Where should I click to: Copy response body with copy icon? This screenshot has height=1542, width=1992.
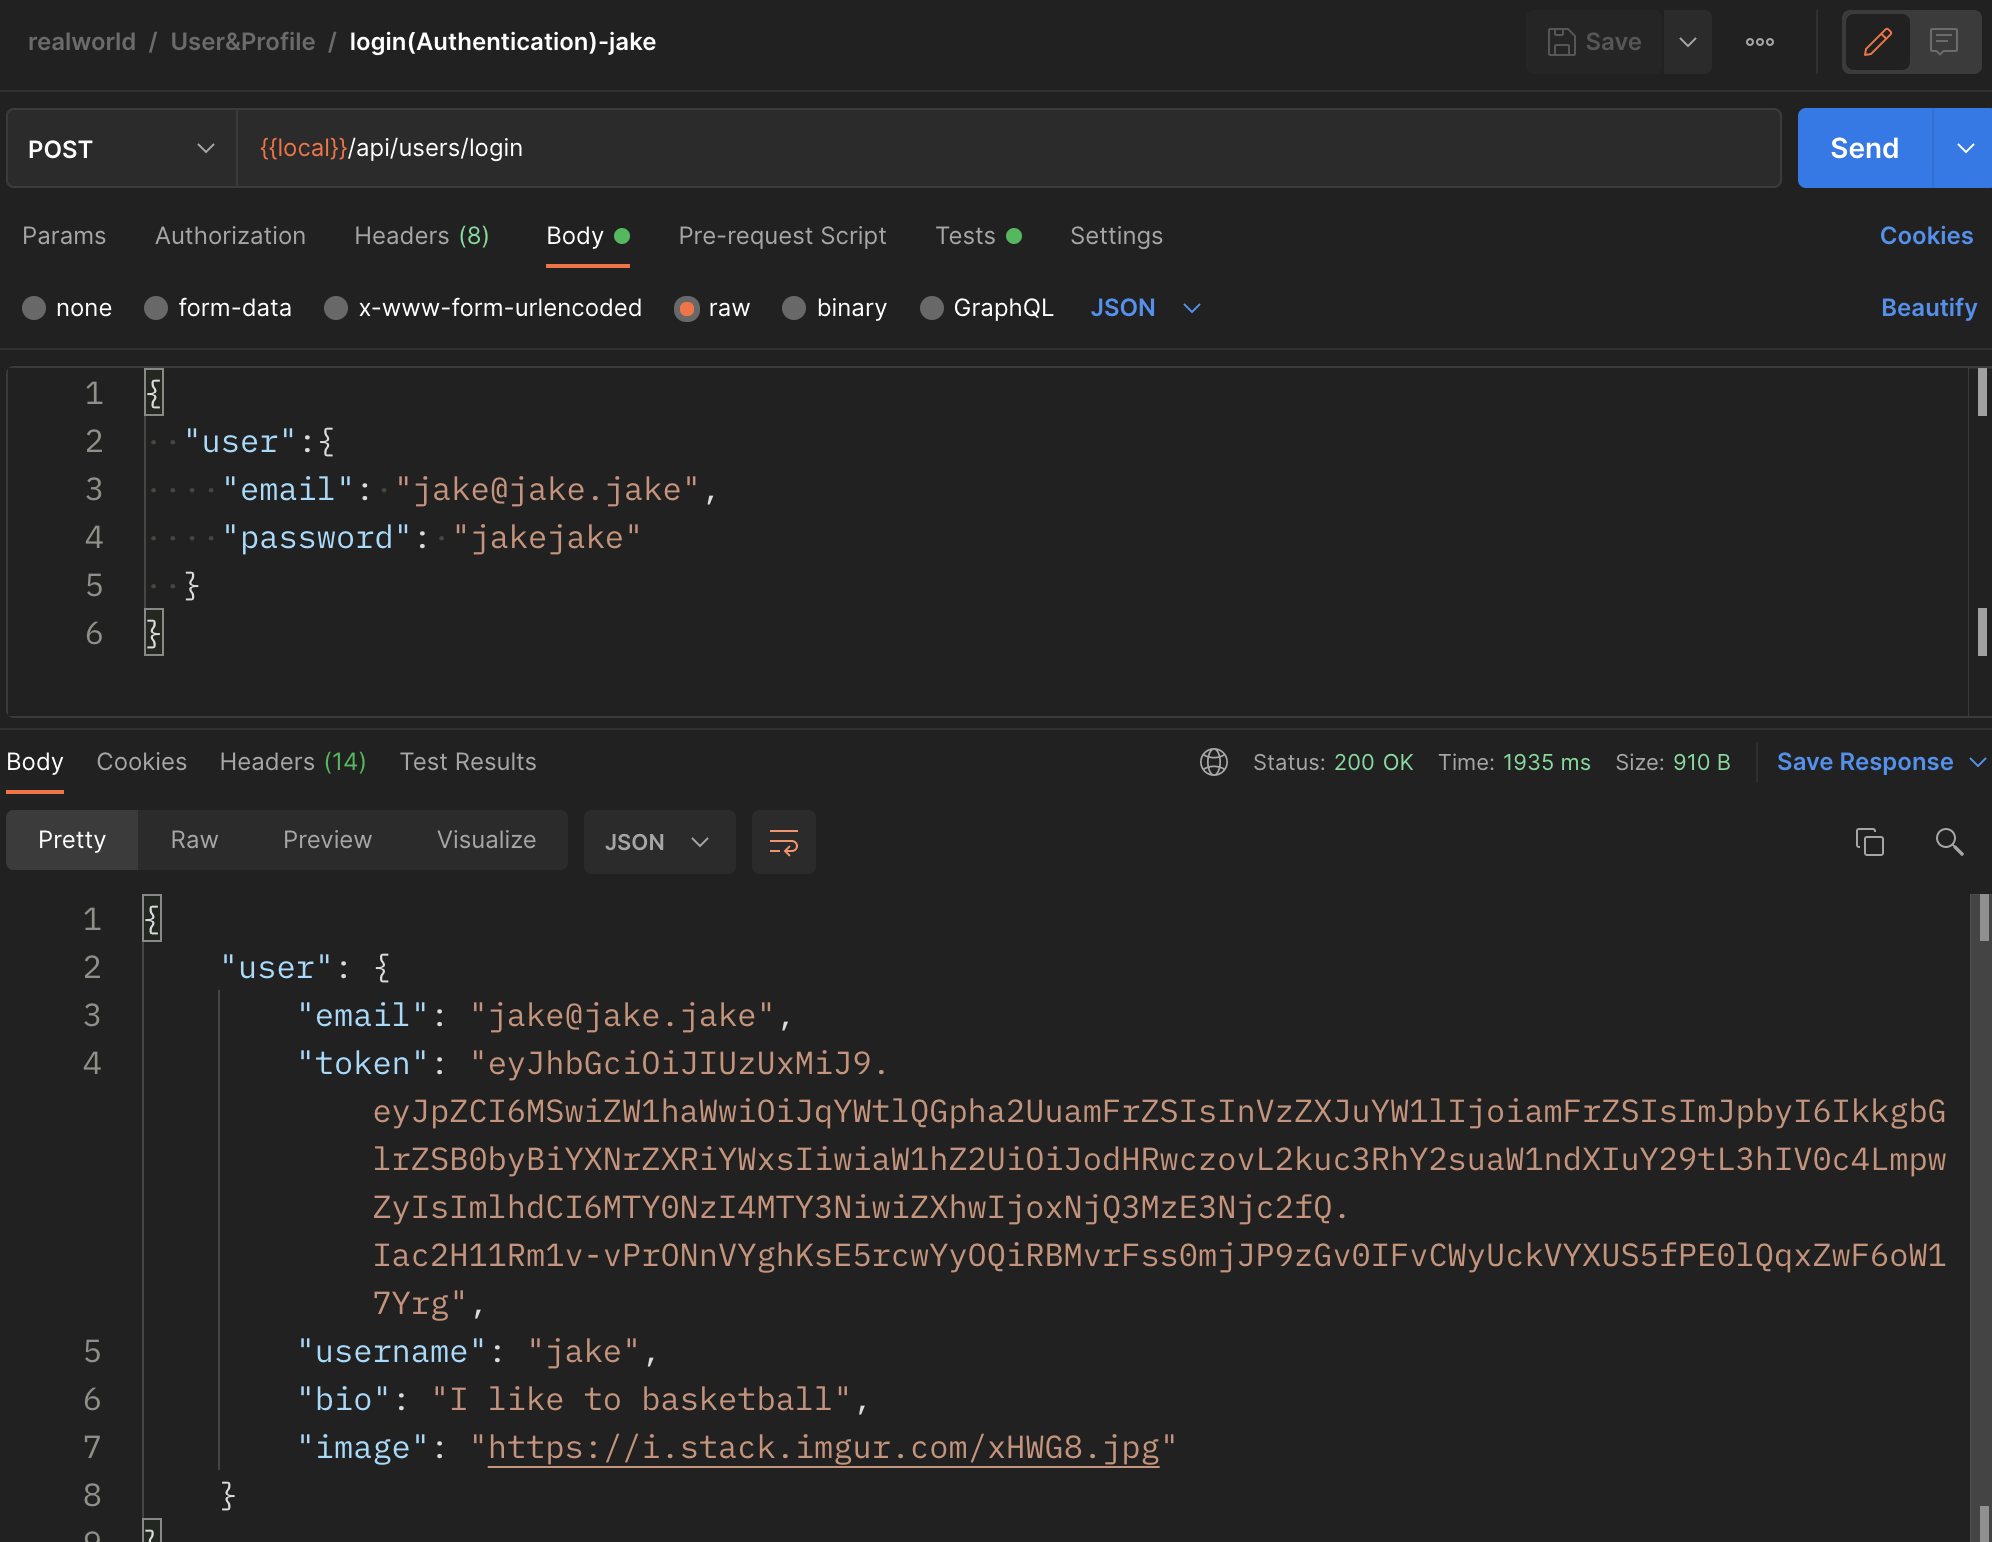coord(1869,842)
